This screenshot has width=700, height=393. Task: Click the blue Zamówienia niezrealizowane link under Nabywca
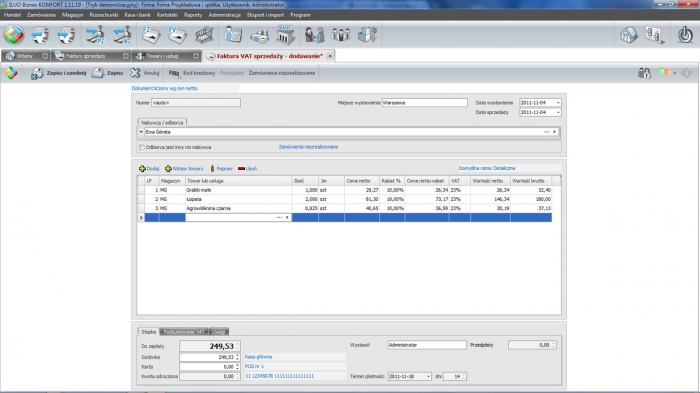click(308, 147)
